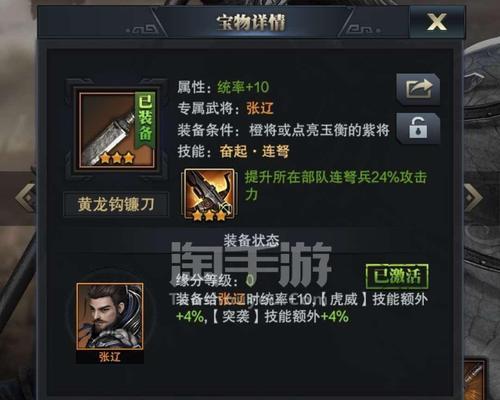Tap the 奋起·连弩 skill icon

coord(209,195)
